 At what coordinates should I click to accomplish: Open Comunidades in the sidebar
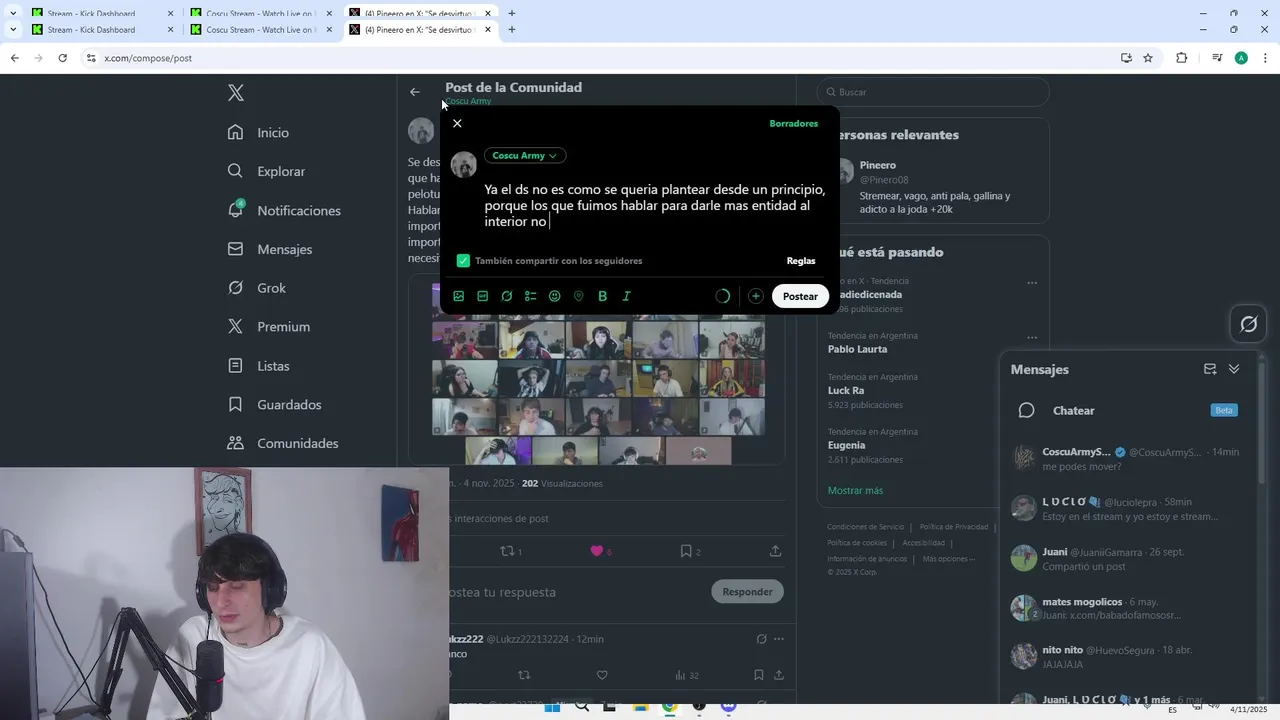[283, 443]
